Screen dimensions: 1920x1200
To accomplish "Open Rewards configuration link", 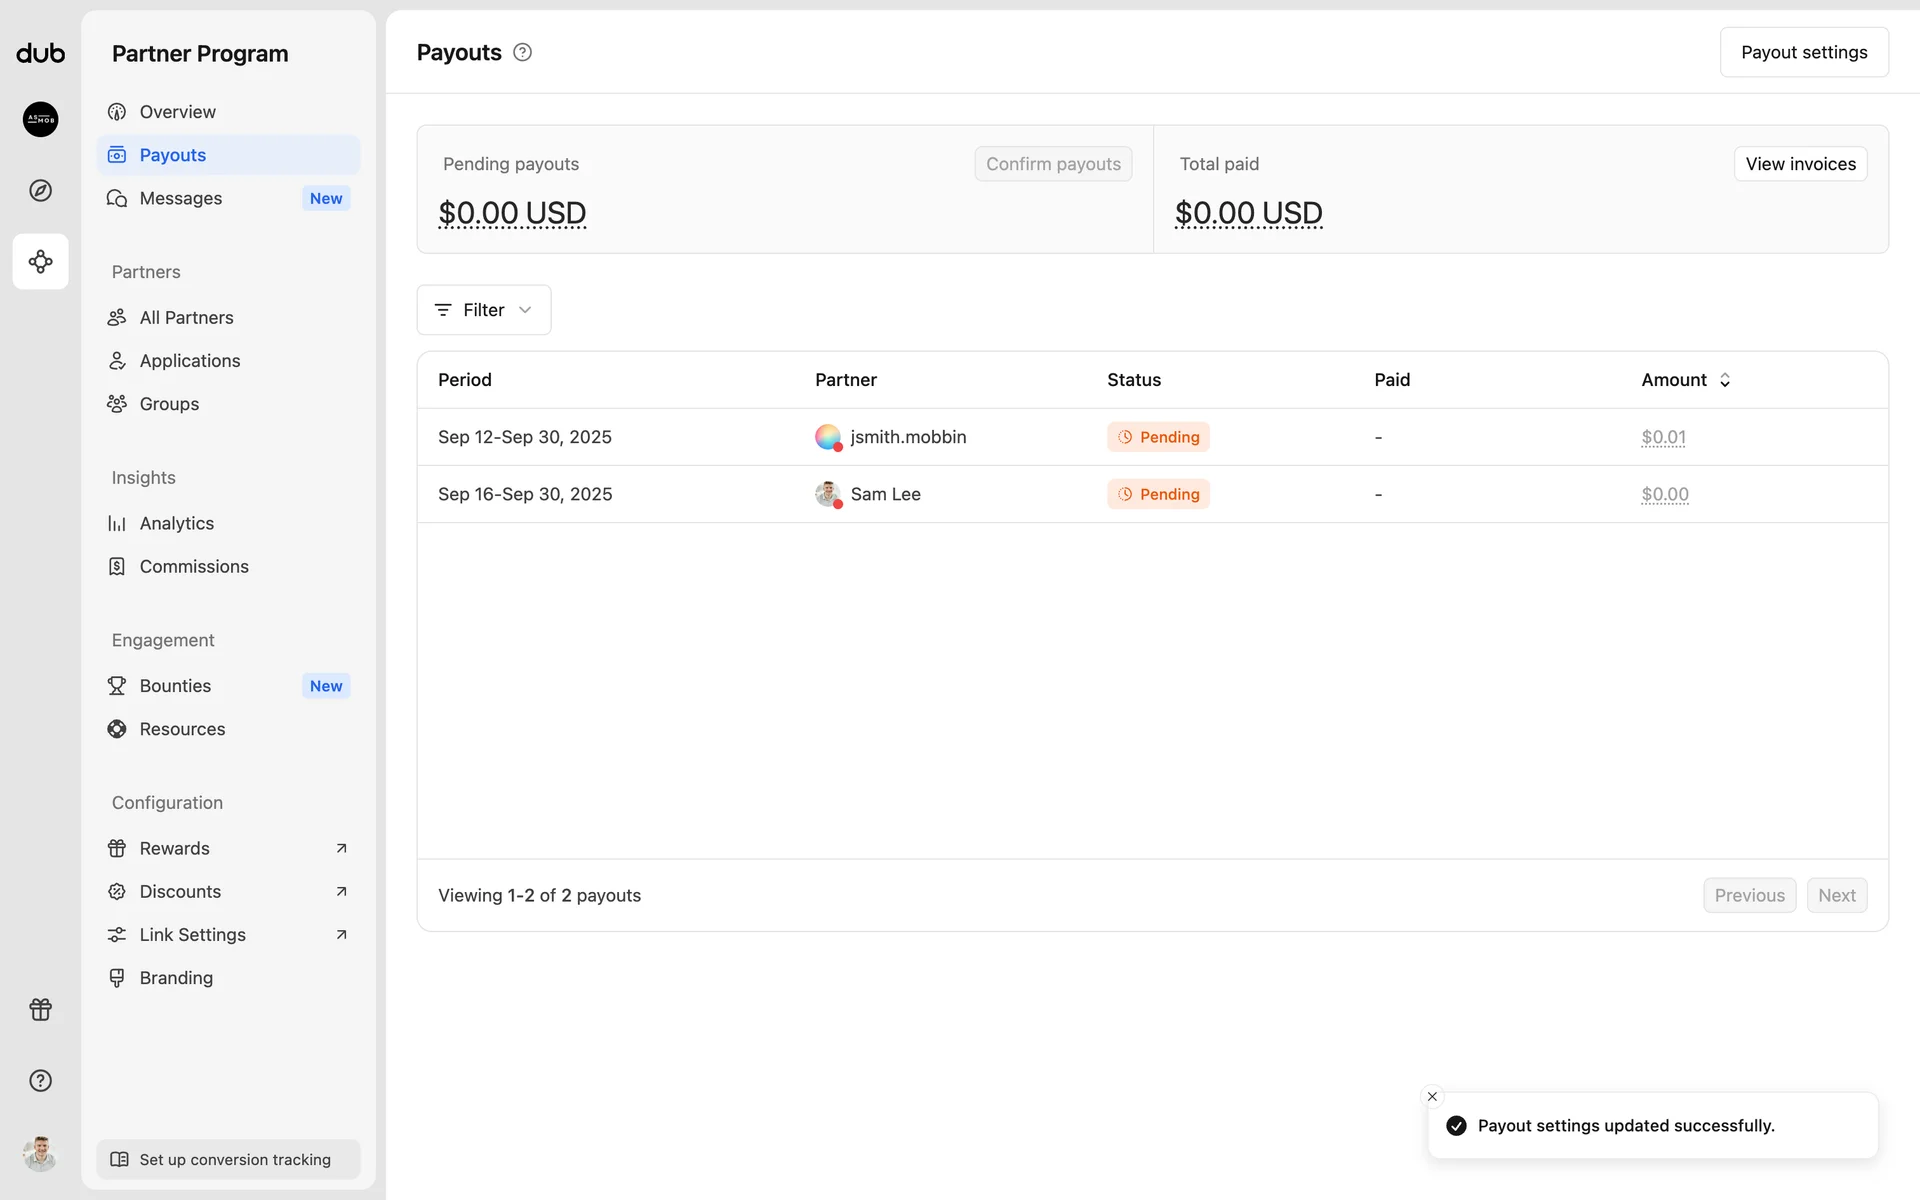I will click(x=175, y=848).
